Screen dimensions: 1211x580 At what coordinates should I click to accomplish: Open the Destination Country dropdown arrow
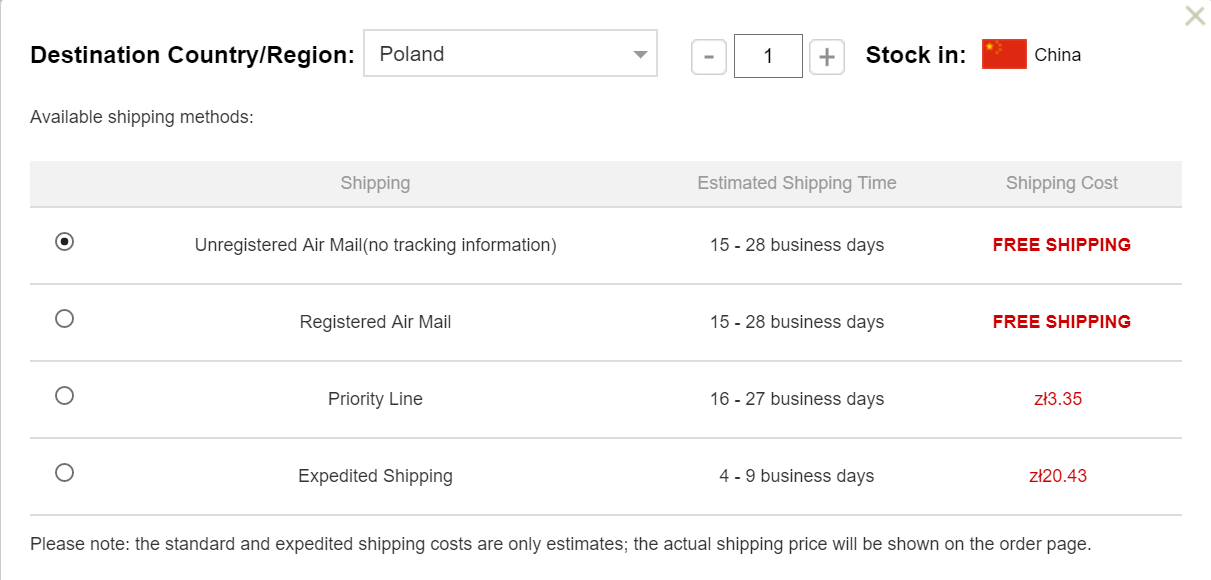(x=641, y=55)
